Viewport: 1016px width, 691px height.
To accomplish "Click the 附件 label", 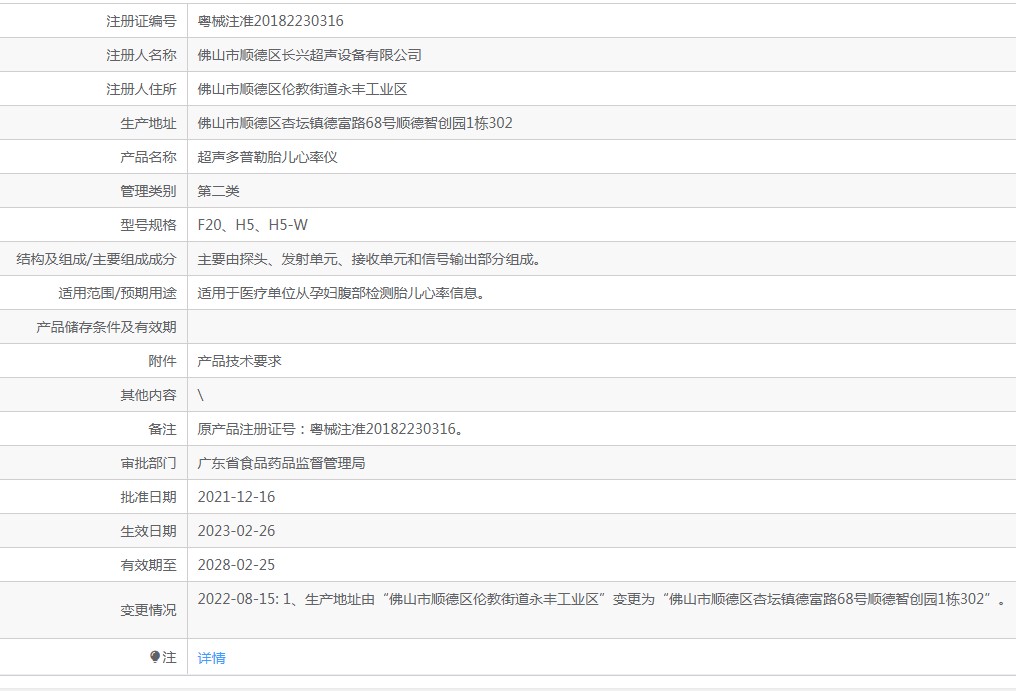I will [x=162, y=361].
